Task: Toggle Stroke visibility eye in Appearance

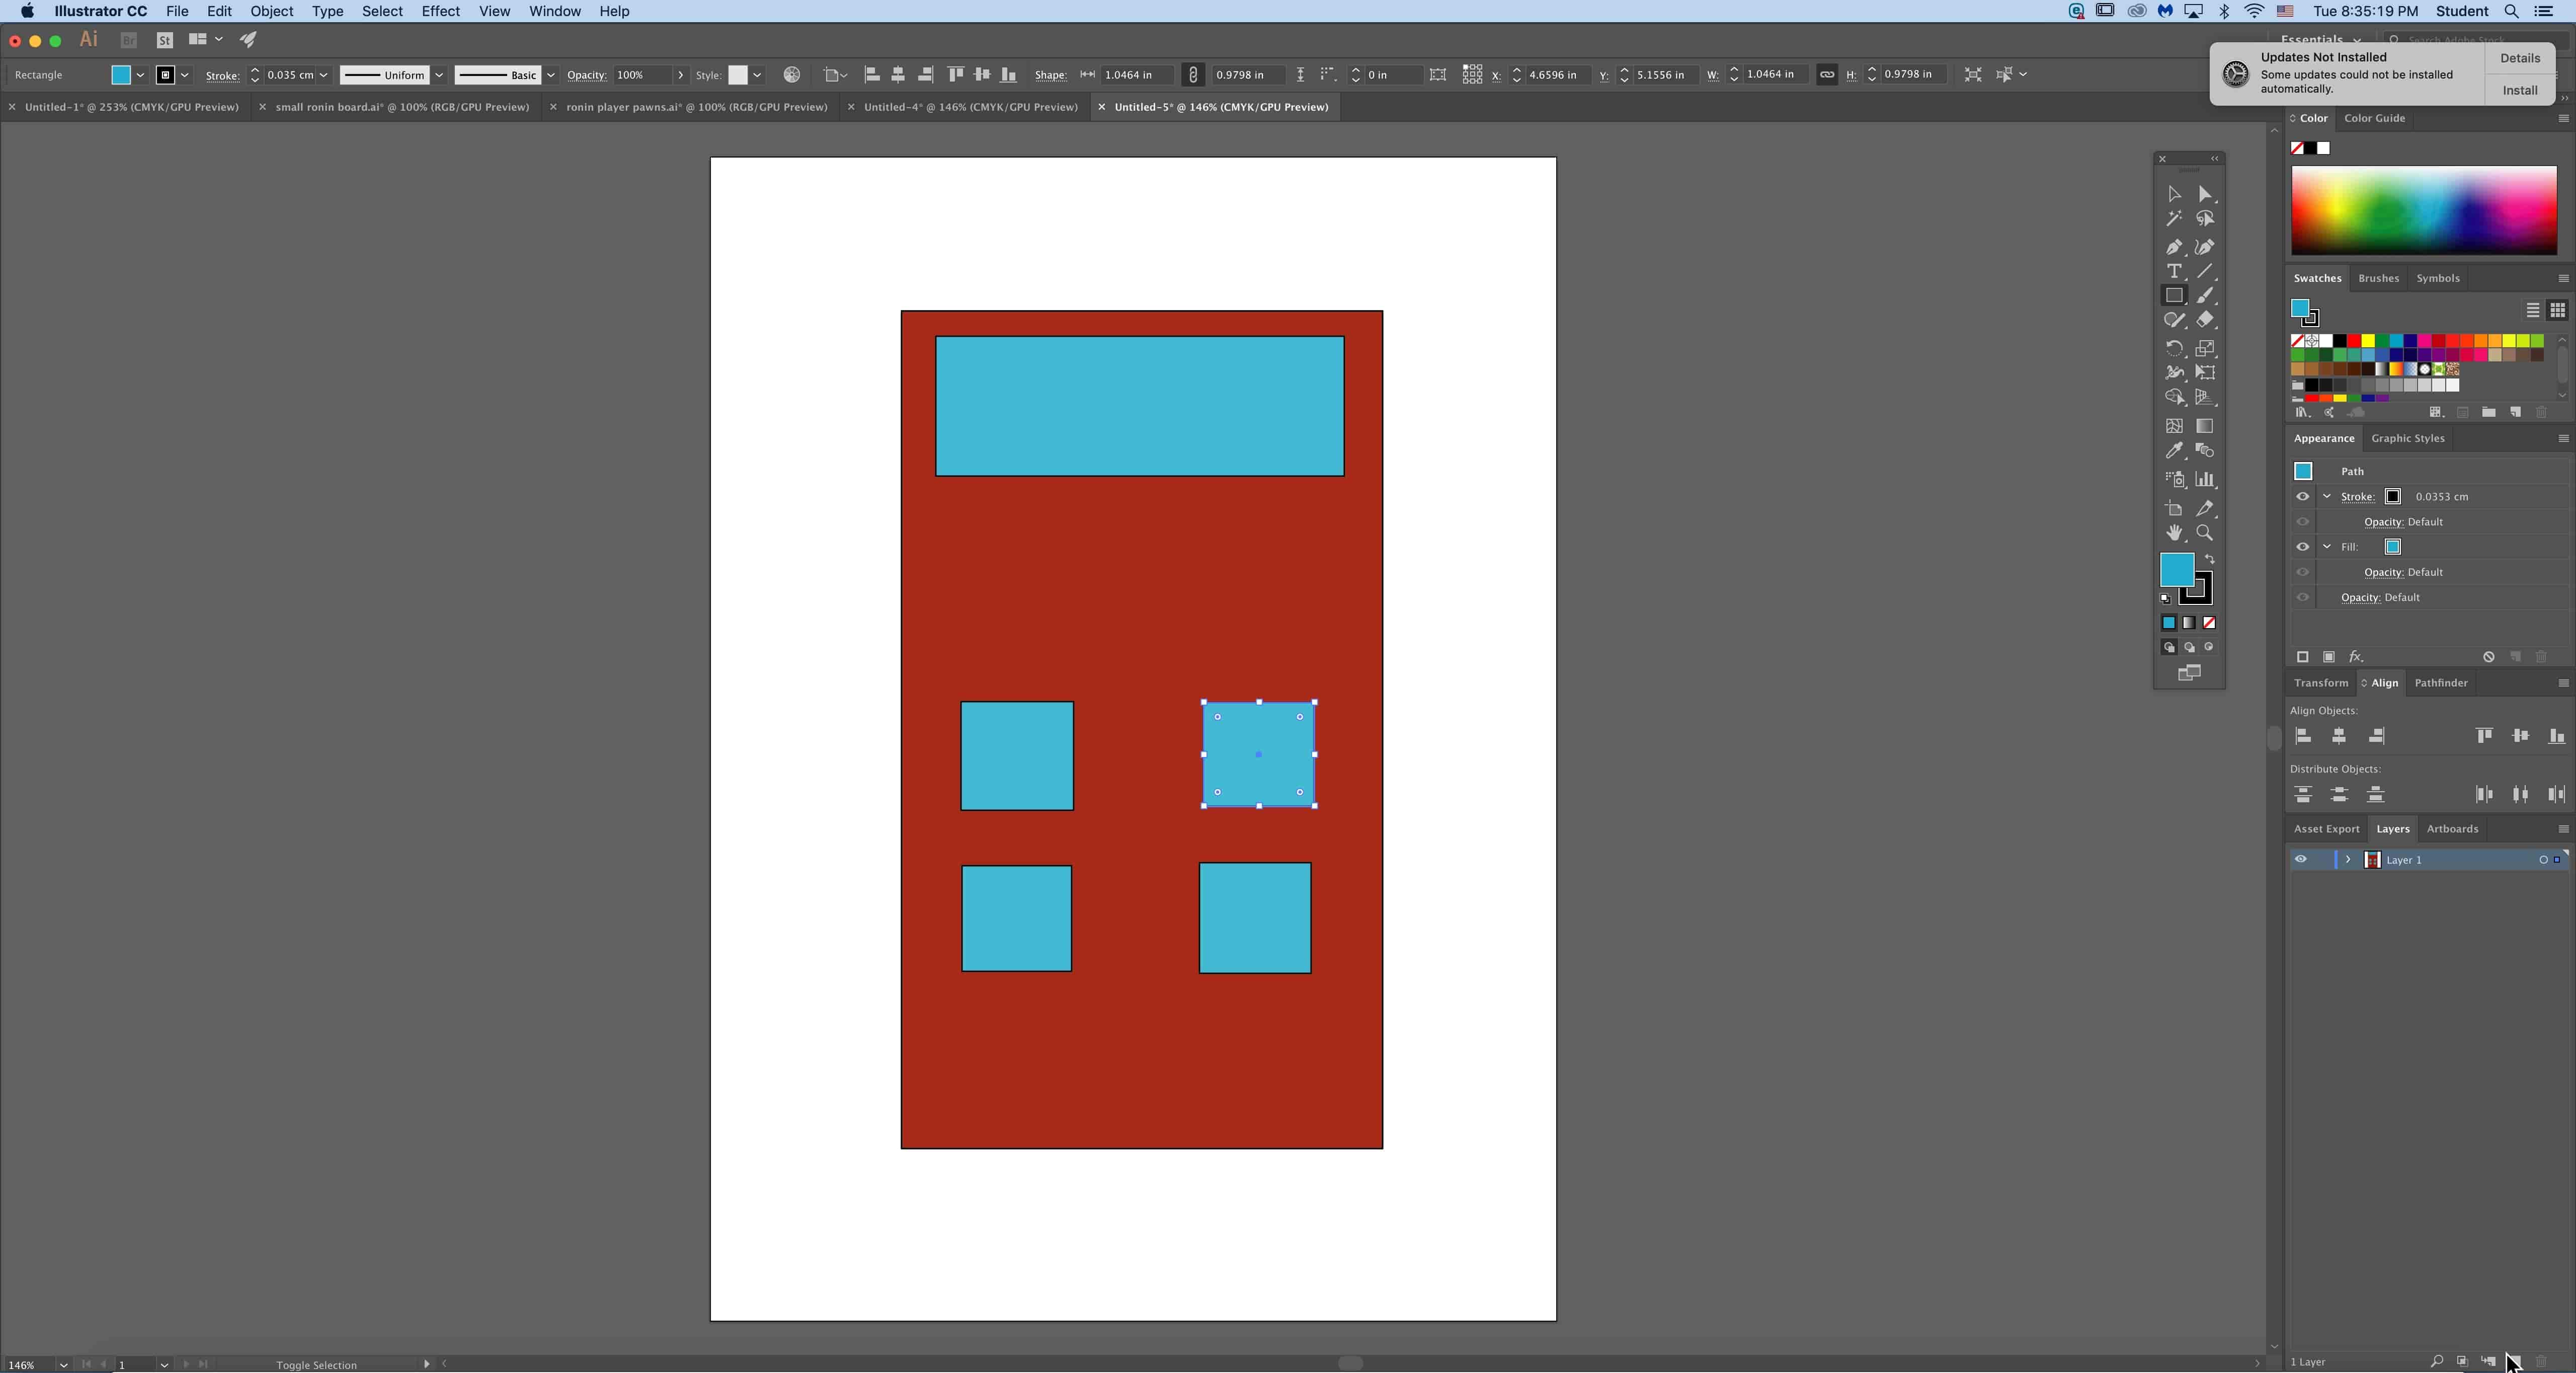Action: tap(2303, 497)
